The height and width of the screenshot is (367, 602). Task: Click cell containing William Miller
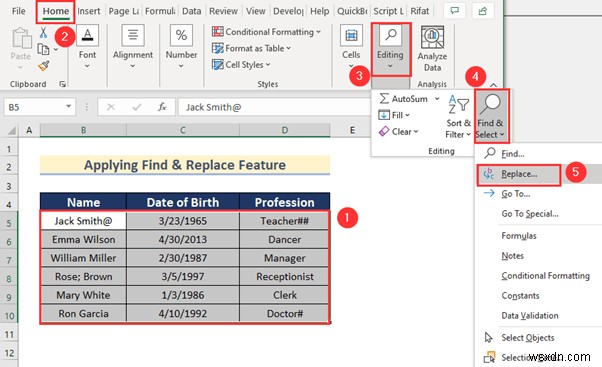84,258
